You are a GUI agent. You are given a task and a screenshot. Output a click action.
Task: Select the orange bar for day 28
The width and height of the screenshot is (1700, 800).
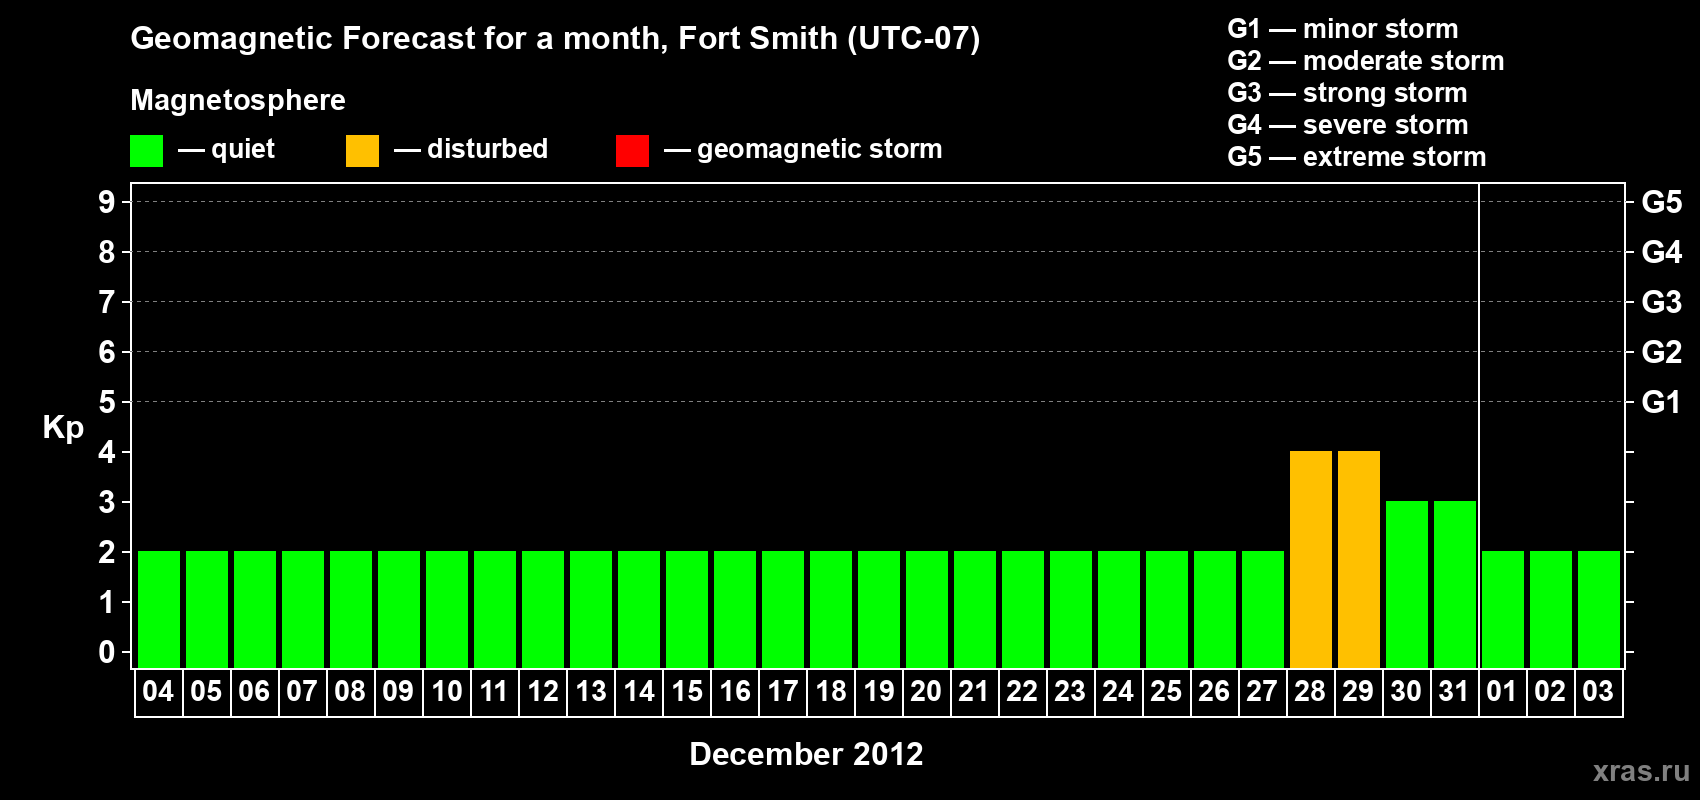[1310, 559]
